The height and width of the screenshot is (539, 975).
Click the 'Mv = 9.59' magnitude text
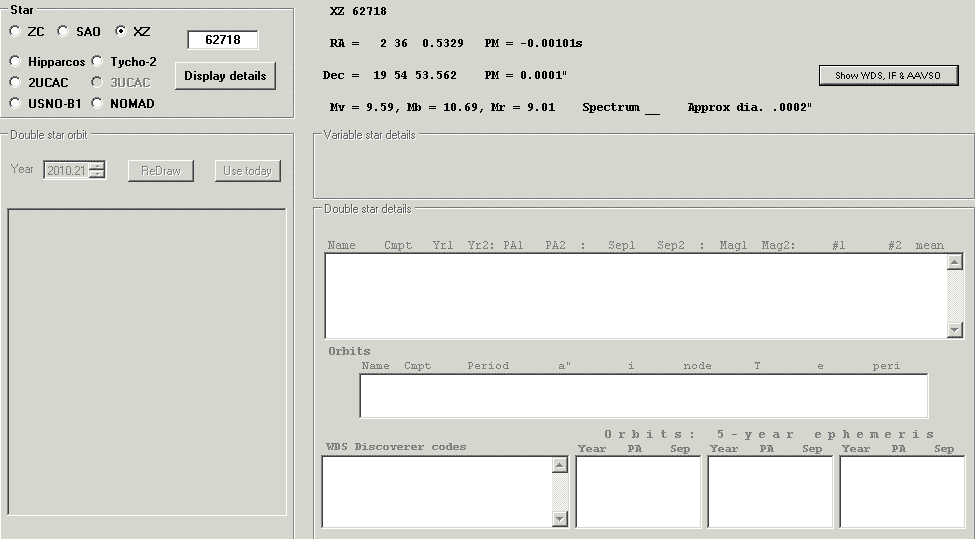point(363,108)
